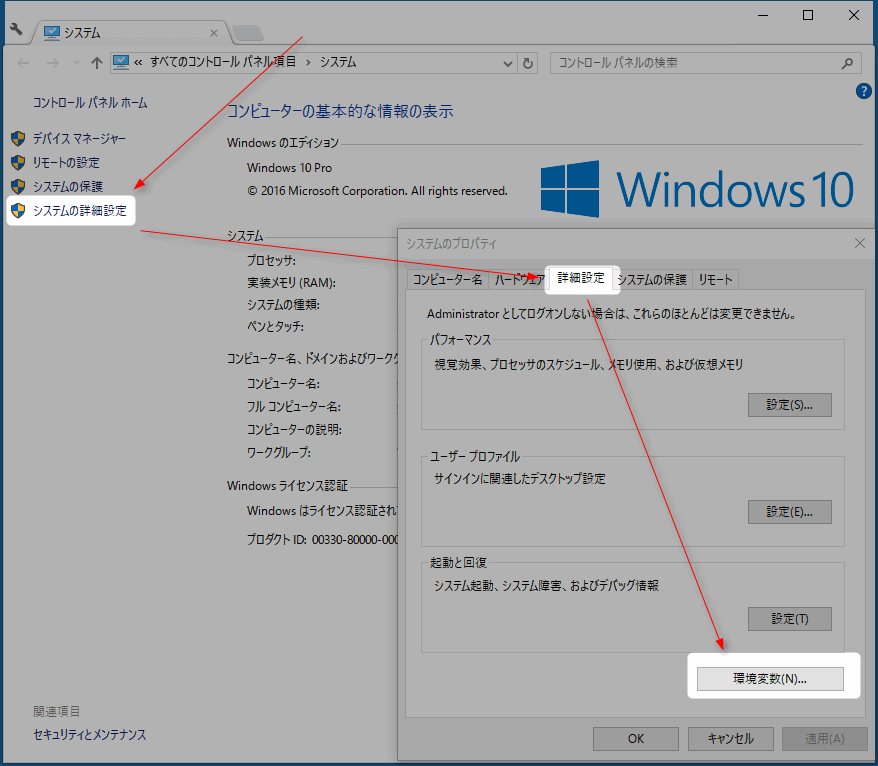Screen dimensions: 878x766
Task: Click the Microsoft Corporation copyright text
Action: tap(377, 191)
